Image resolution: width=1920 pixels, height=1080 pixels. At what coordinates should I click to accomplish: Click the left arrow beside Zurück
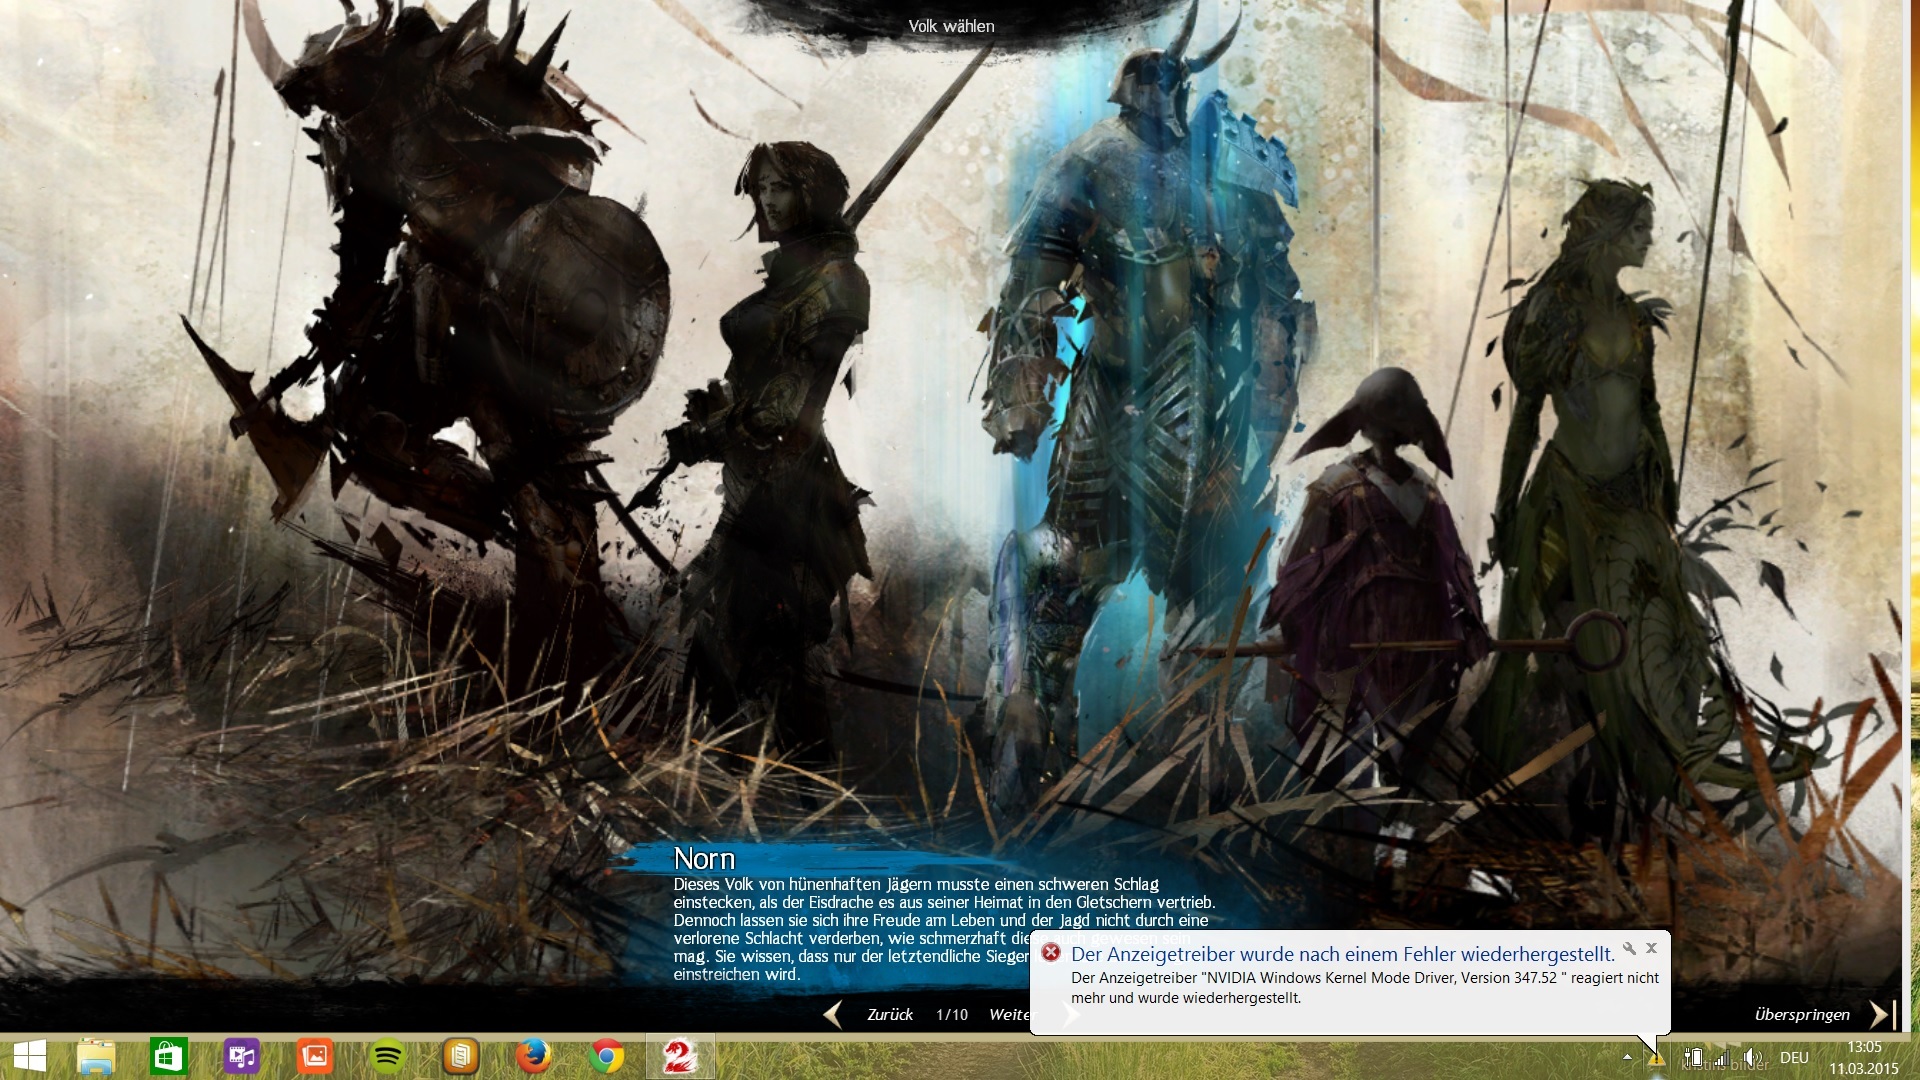point(833,1014)
